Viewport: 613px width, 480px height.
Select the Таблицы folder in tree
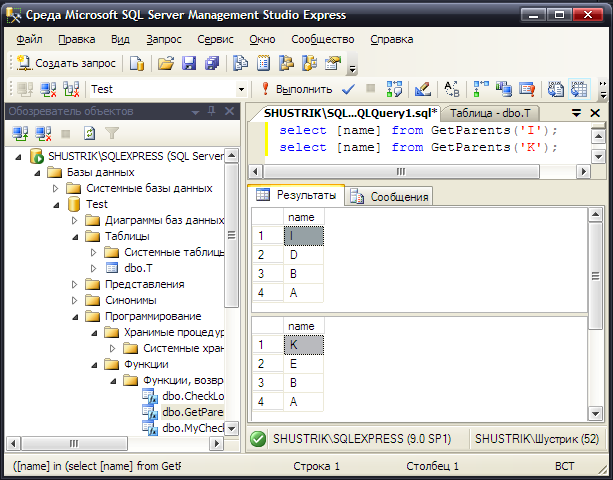[x=127, y=236]
